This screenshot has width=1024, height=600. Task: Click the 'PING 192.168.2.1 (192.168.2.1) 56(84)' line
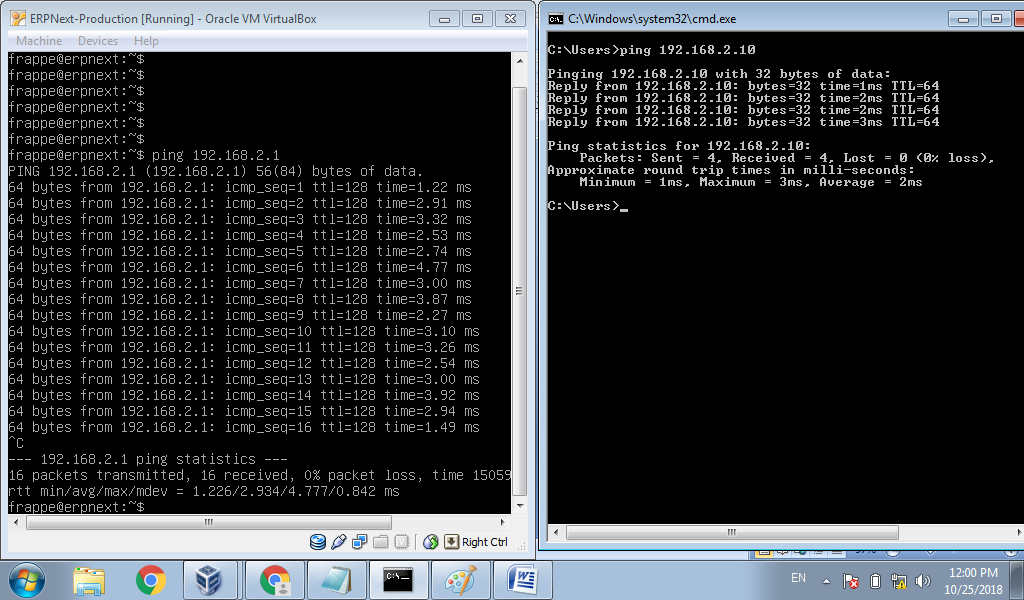click(x=216, y=171)
